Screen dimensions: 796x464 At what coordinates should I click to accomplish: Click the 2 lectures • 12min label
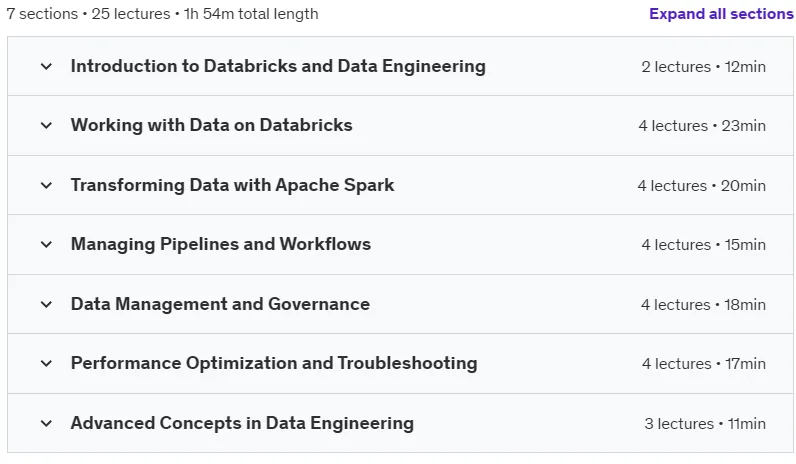(704, 67)
